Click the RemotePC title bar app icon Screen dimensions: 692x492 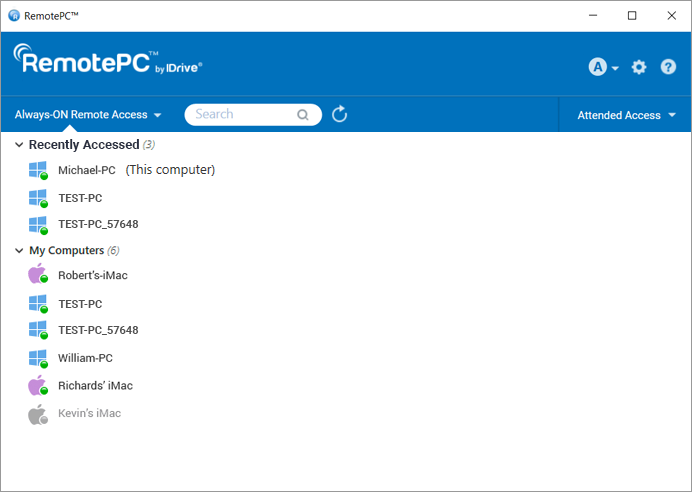click(x=14, y=16)
